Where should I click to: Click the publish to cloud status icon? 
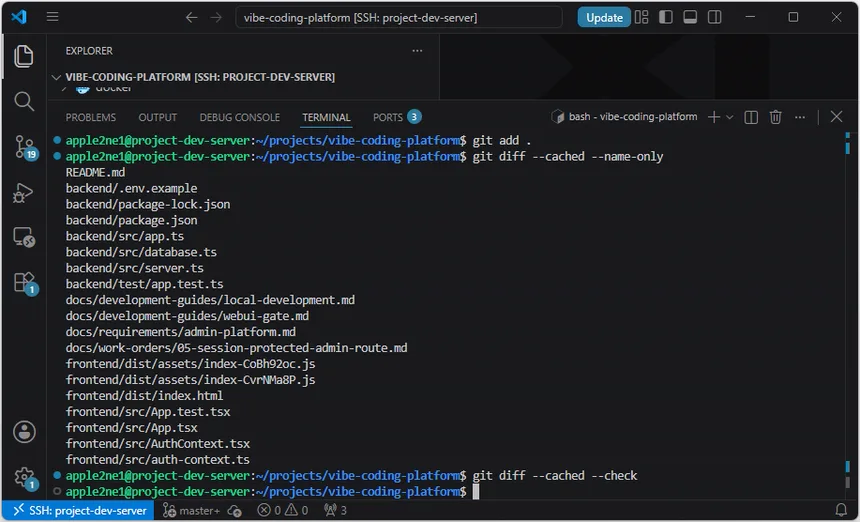click(235, 511)
